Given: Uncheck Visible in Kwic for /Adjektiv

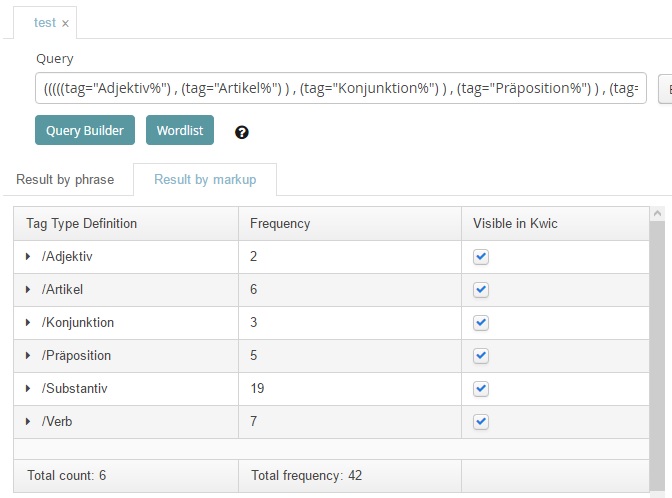Looking at the screenshot, I should pos(481,257).
